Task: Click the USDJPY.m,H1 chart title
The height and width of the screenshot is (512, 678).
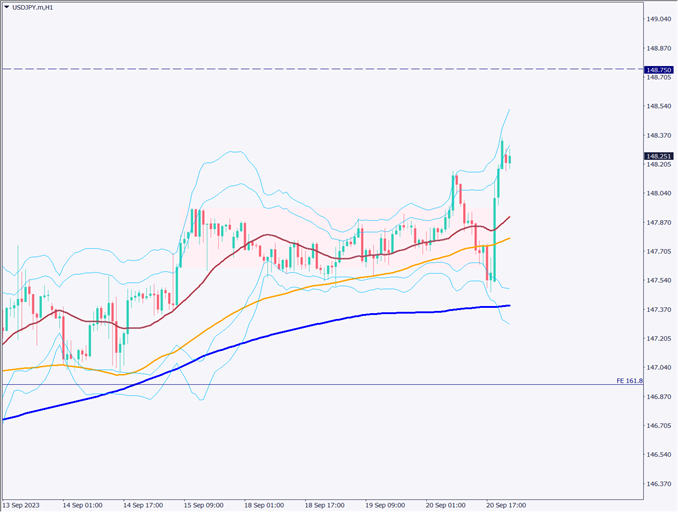Action: tap(35, 6)
